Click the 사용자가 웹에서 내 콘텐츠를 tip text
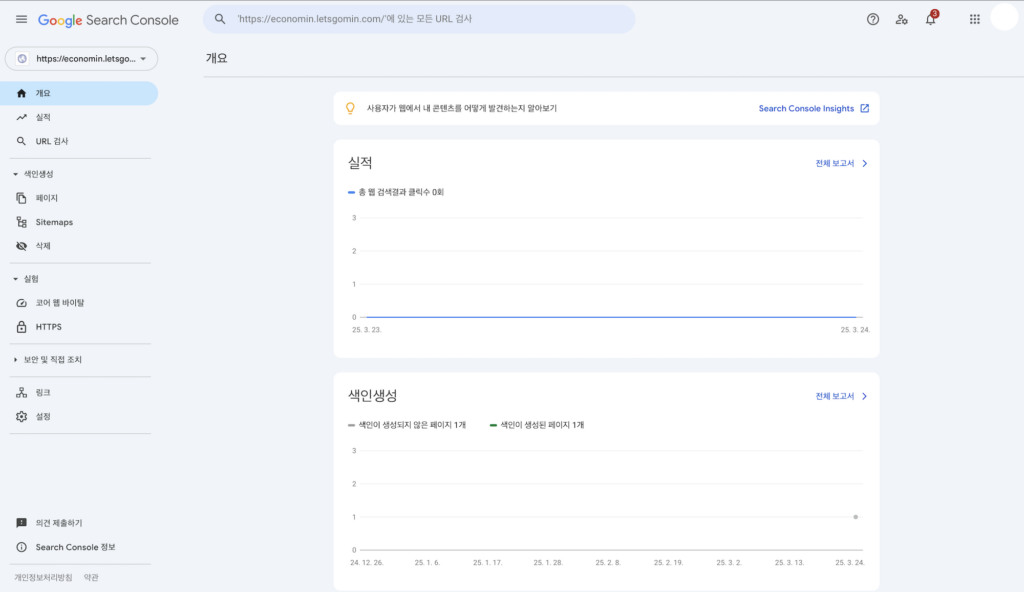The image size is (1024, 592). 462,108
